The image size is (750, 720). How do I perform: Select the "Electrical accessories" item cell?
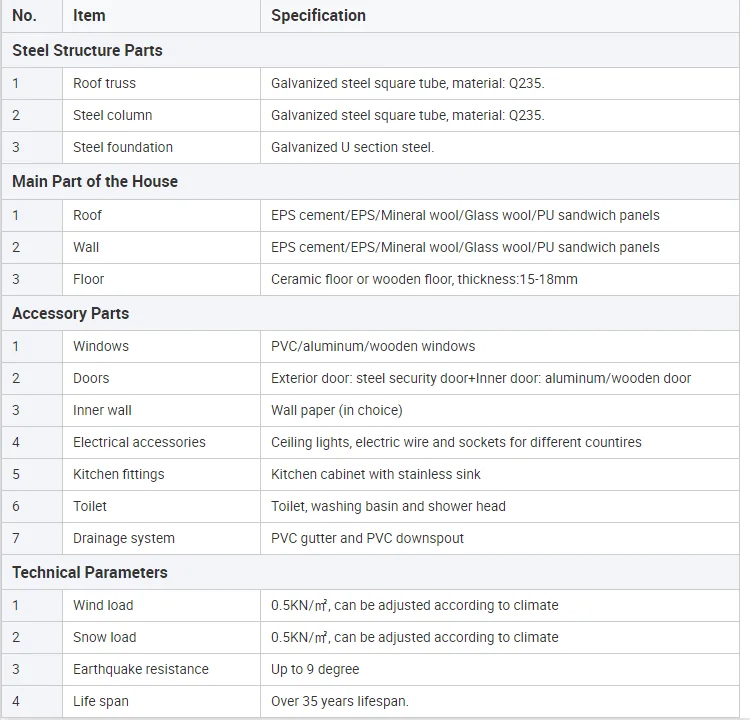139,442
